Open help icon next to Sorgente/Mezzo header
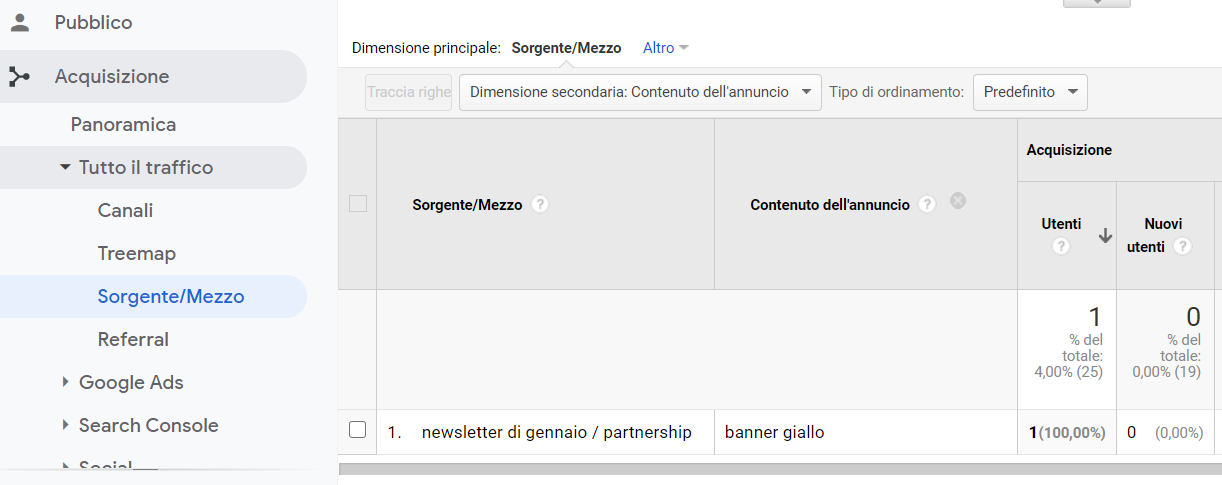Screen dimensions: 1222x485 (x=540, y=204)
